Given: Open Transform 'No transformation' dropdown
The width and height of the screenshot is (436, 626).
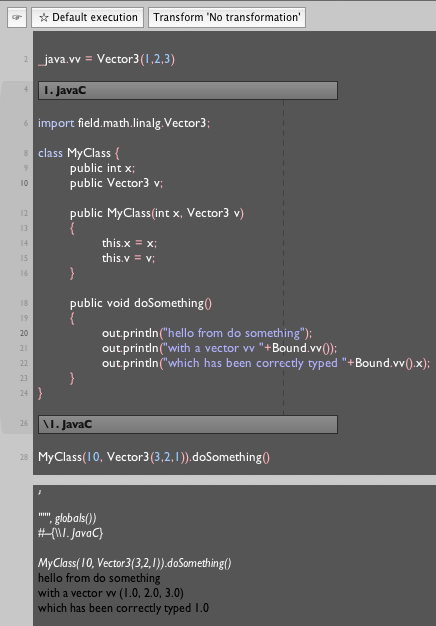Looking at the screenshot, I should click(227, 18).
